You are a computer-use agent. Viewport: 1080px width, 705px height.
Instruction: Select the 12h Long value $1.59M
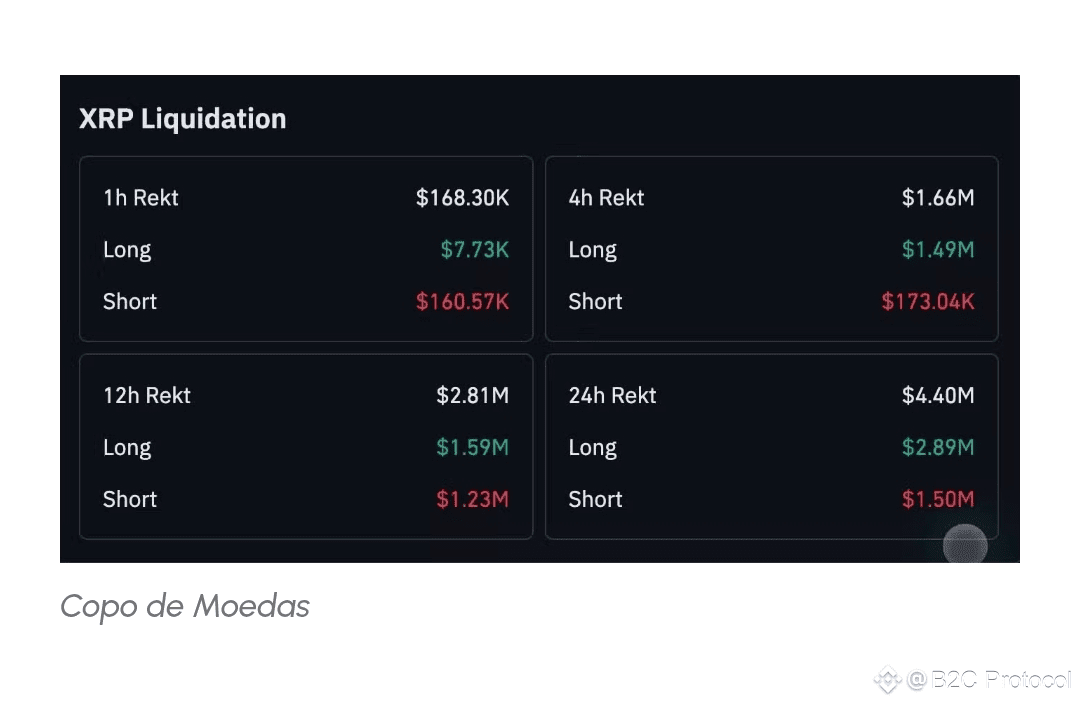coord(472,448)
